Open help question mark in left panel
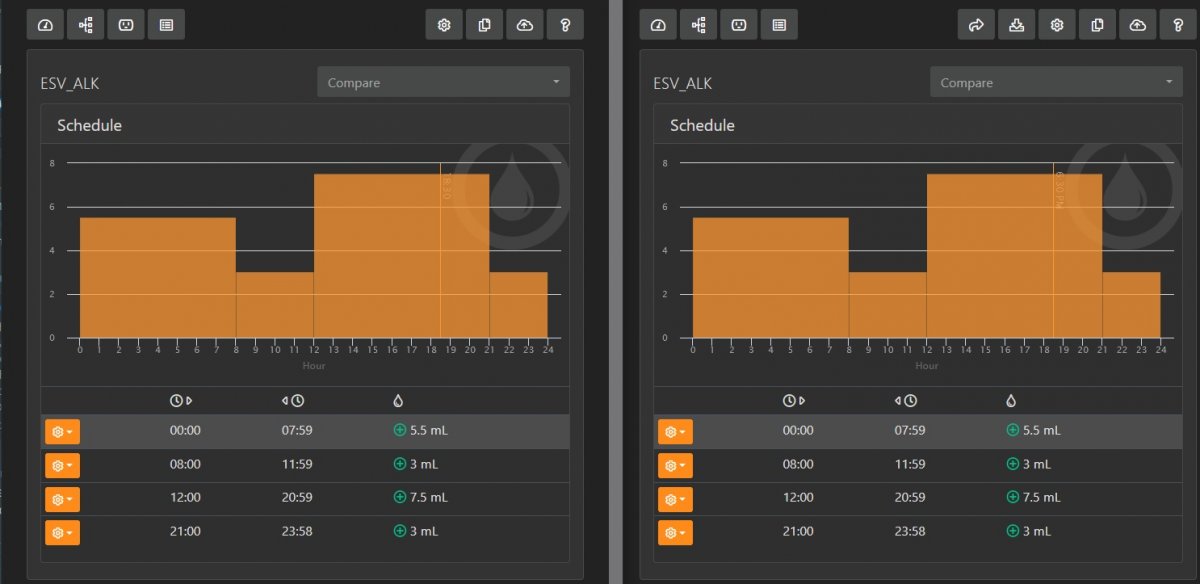Viewport: 1200px width, 584px height. pyautogui.click(x=565, y=25)
